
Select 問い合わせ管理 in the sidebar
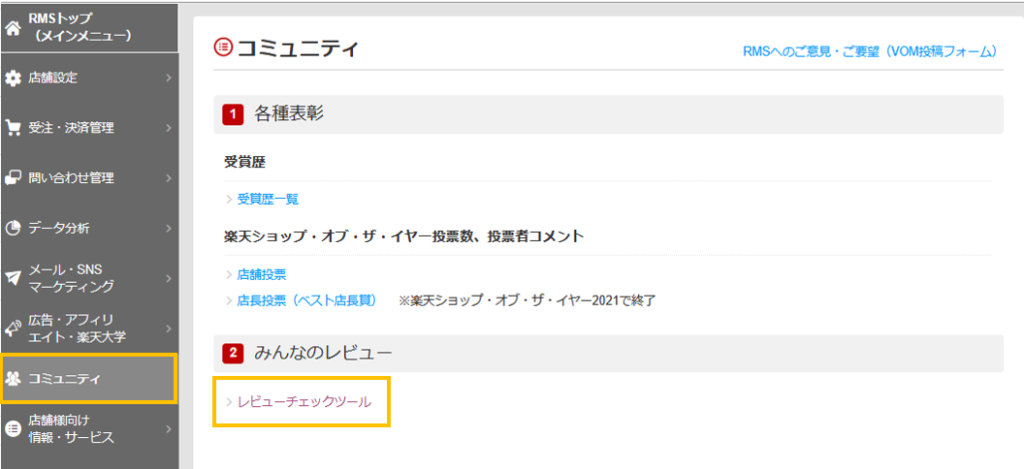click(x=89, y=178)
